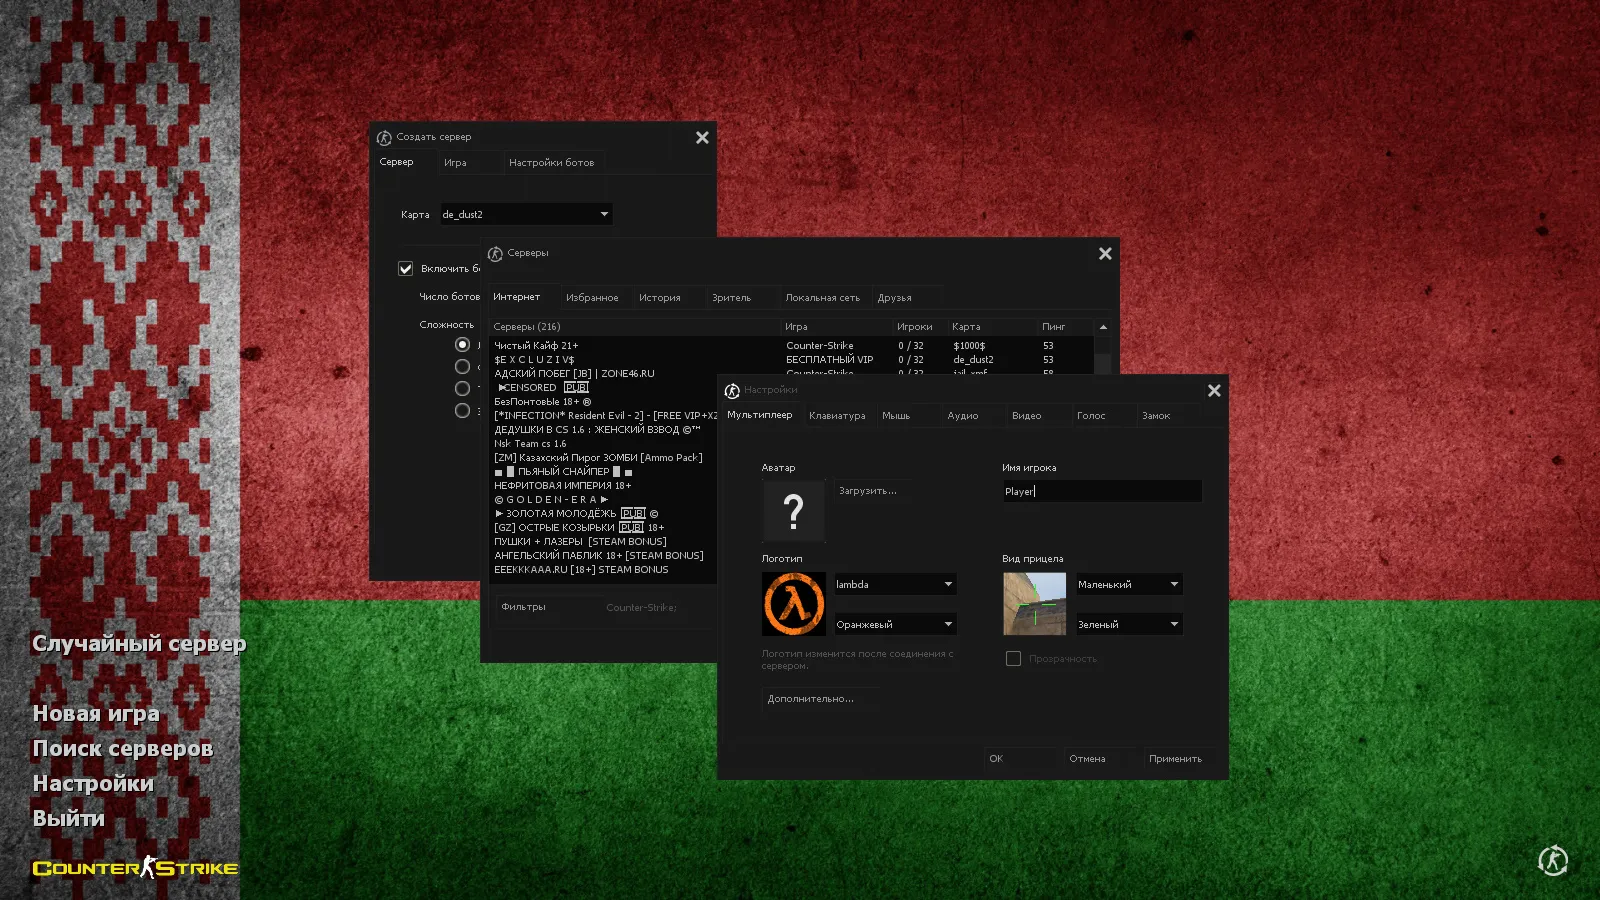Open the Оранжевый logo color dropdown
Viewport: 1600px width, 900px height.
point(895,625)
